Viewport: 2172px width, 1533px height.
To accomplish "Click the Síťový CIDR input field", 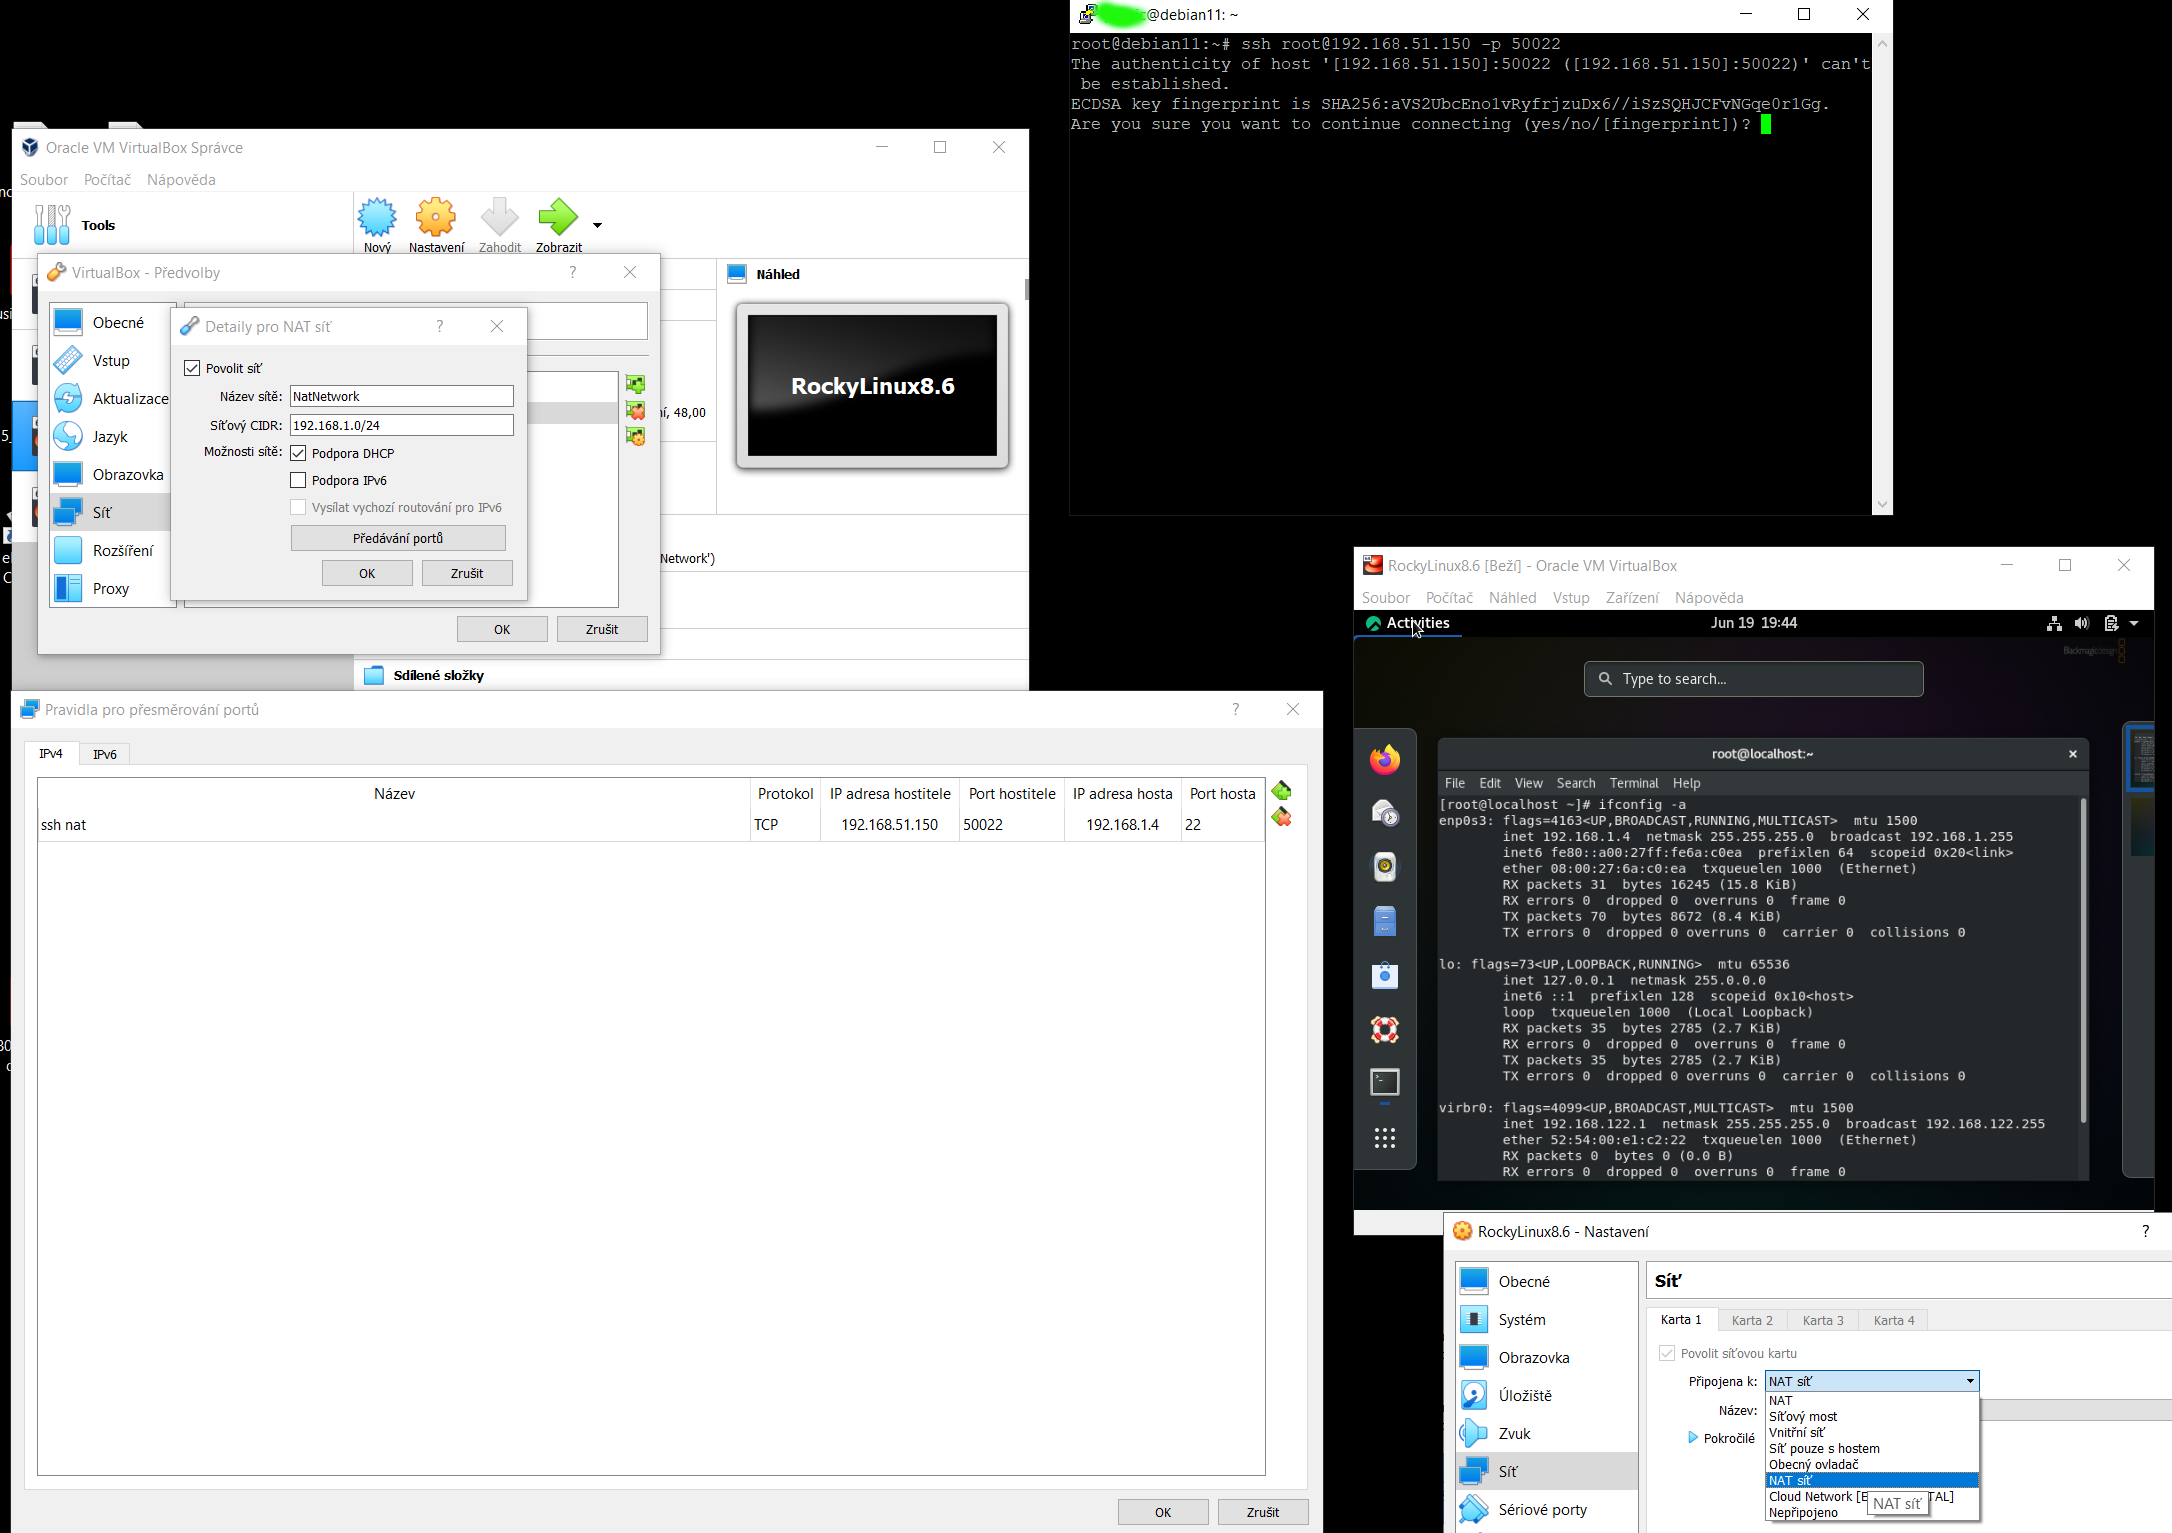I will pos(401,425).
